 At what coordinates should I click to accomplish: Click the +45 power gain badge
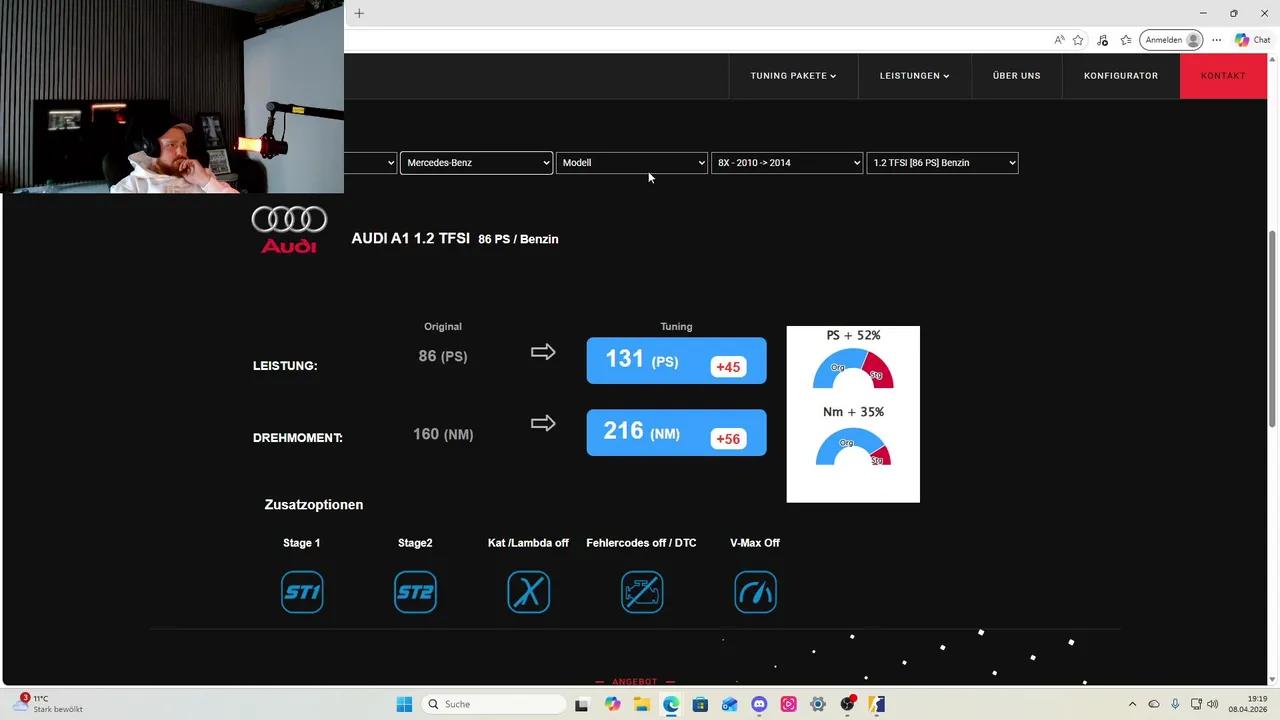point(728,367)
